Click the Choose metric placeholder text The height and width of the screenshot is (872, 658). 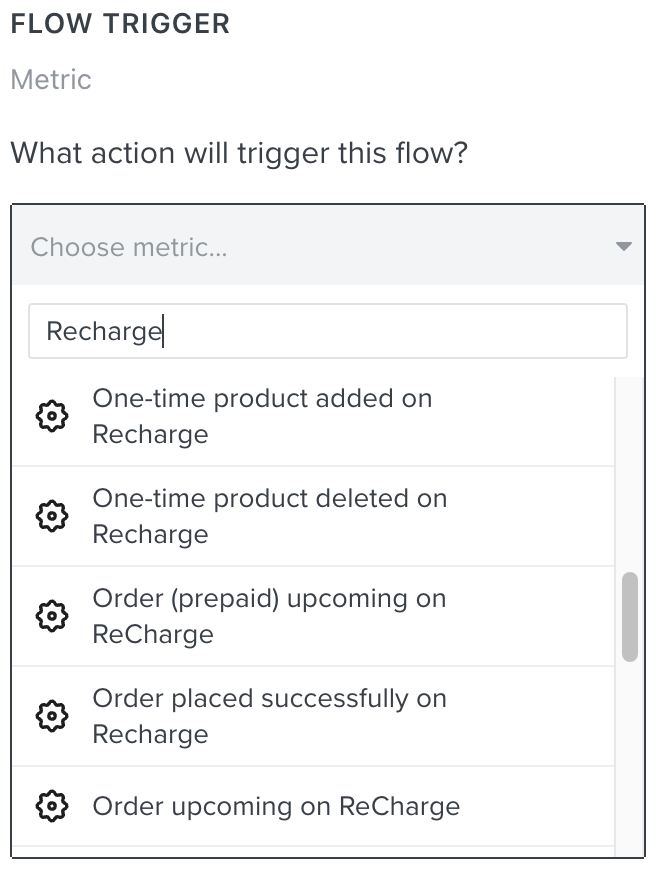(129, 247)
